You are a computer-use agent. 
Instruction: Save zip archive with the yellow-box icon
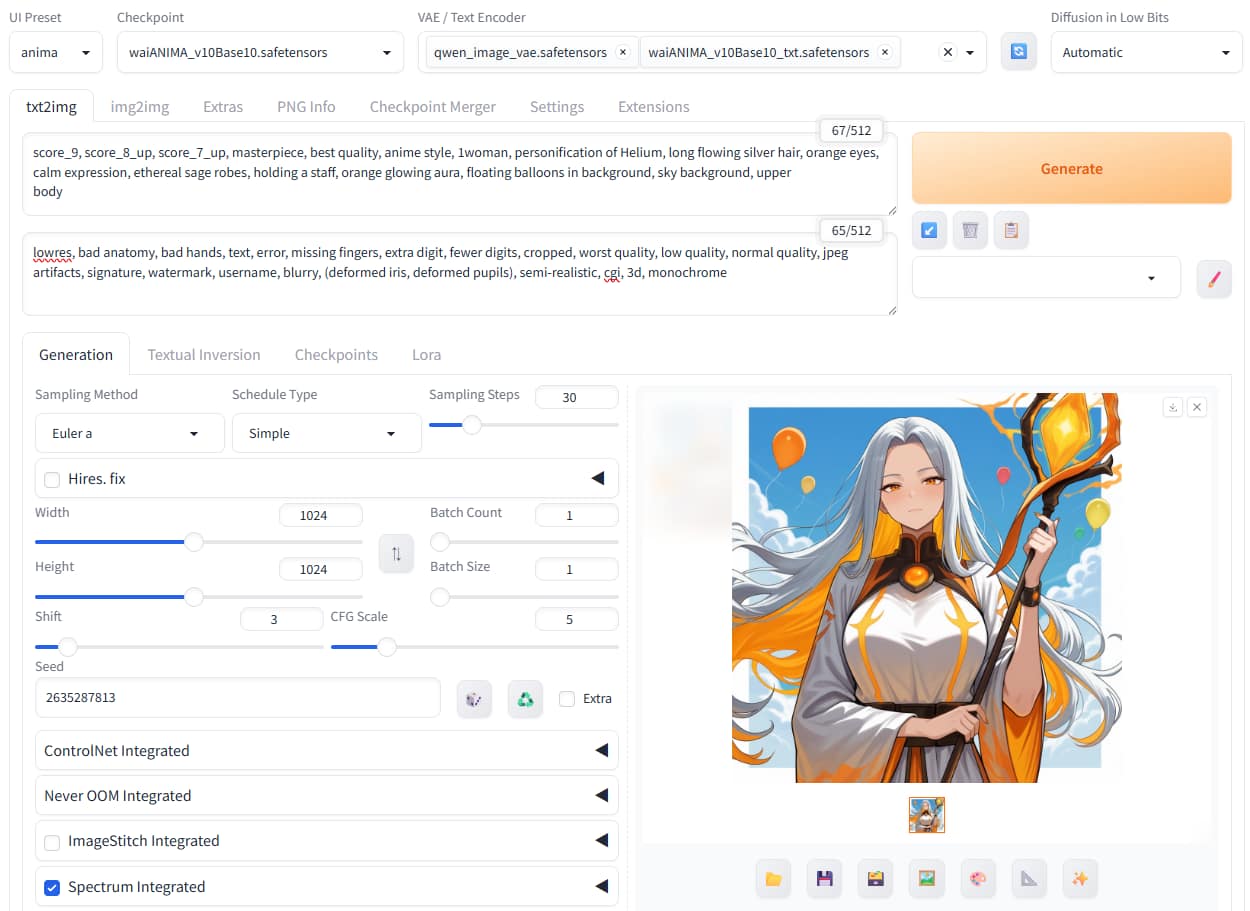(x=876, y=879)
